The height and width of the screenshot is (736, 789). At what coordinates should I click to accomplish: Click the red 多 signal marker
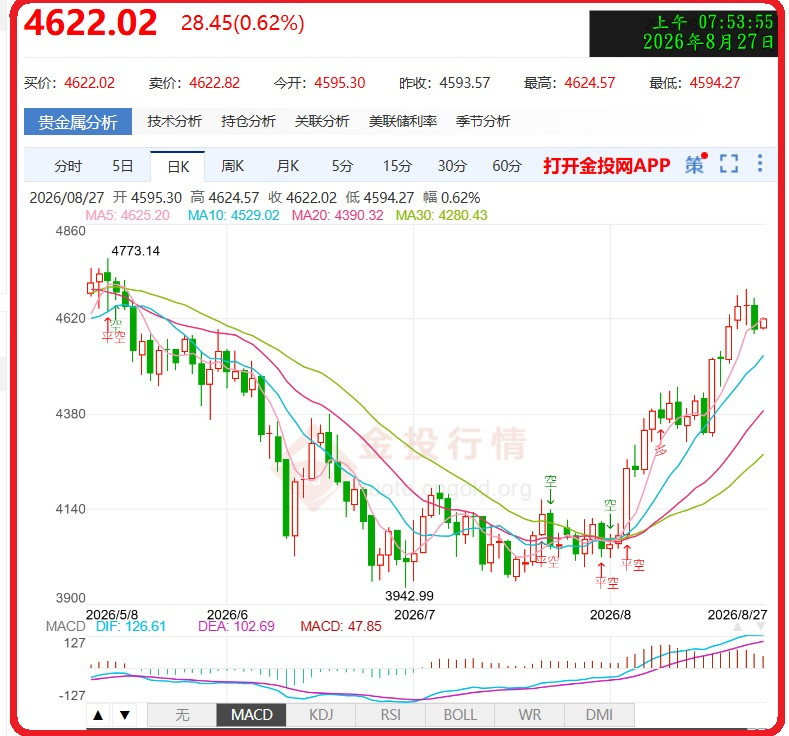pos(660,449)
